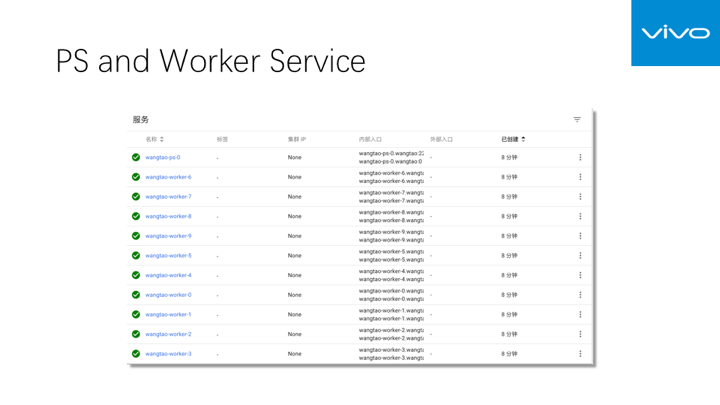
Task: Open the actions menu for wangtao-worker-0
Action: click(x=580, y=295)
